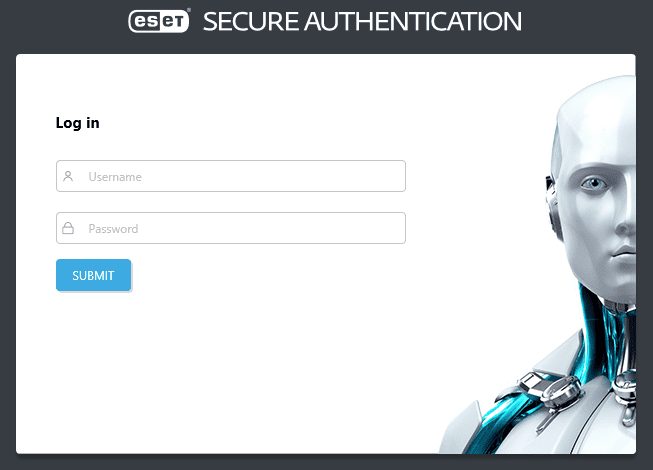Focus the Username input field
The width and height of the screenshot is (653, 470).
240,176
